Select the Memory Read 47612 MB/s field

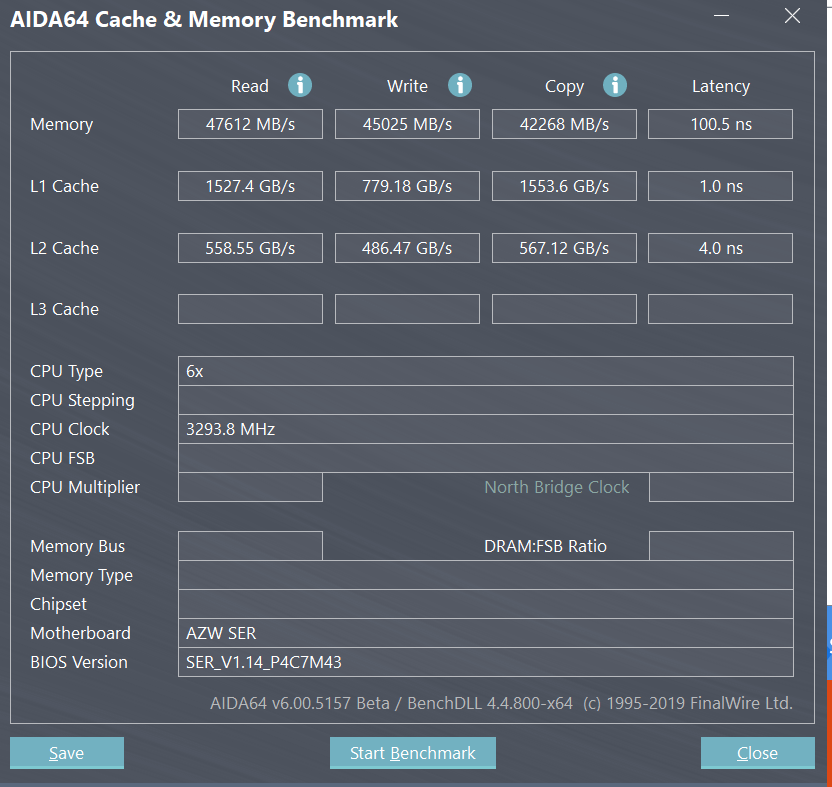click(250, 124)
